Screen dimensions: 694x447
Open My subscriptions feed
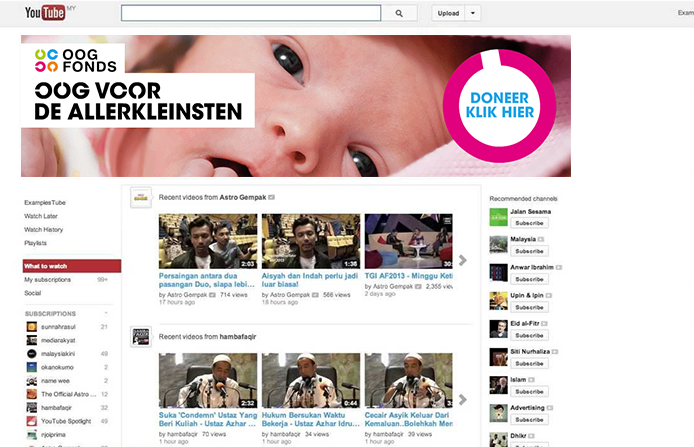(47, 280)
